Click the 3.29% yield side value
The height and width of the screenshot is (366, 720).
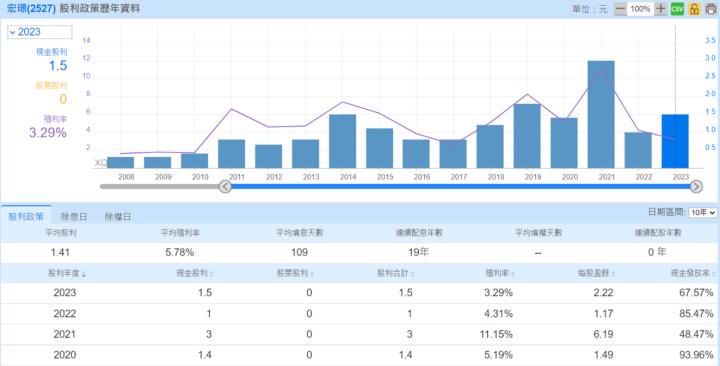coord(48,133)
